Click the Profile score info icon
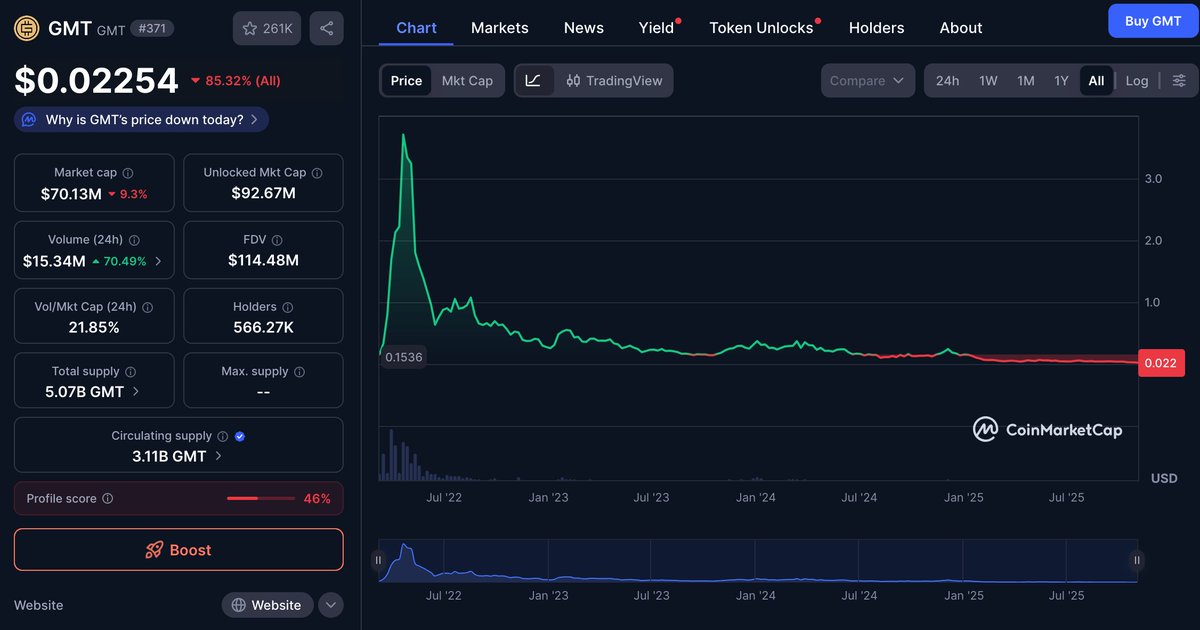The image size is (1200, 630). coord(108,499)
